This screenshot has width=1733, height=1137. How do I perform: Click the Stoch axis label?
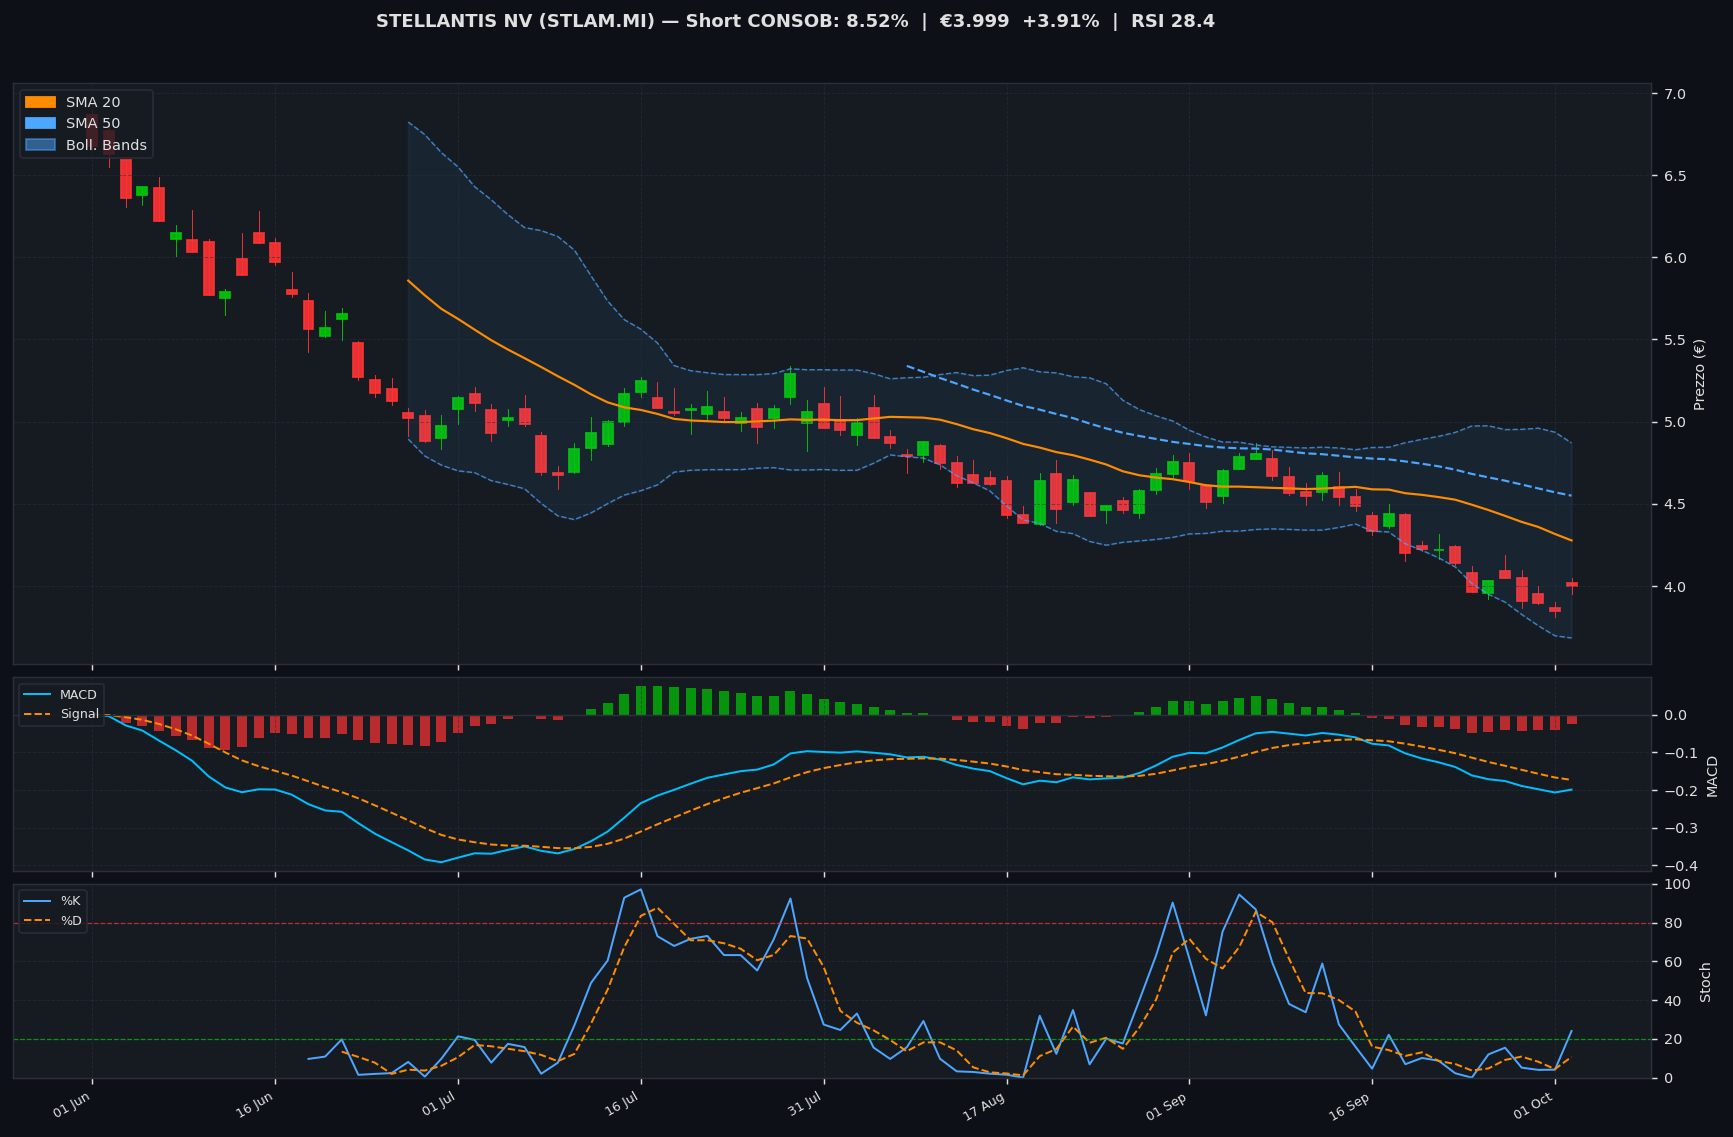1705,982
